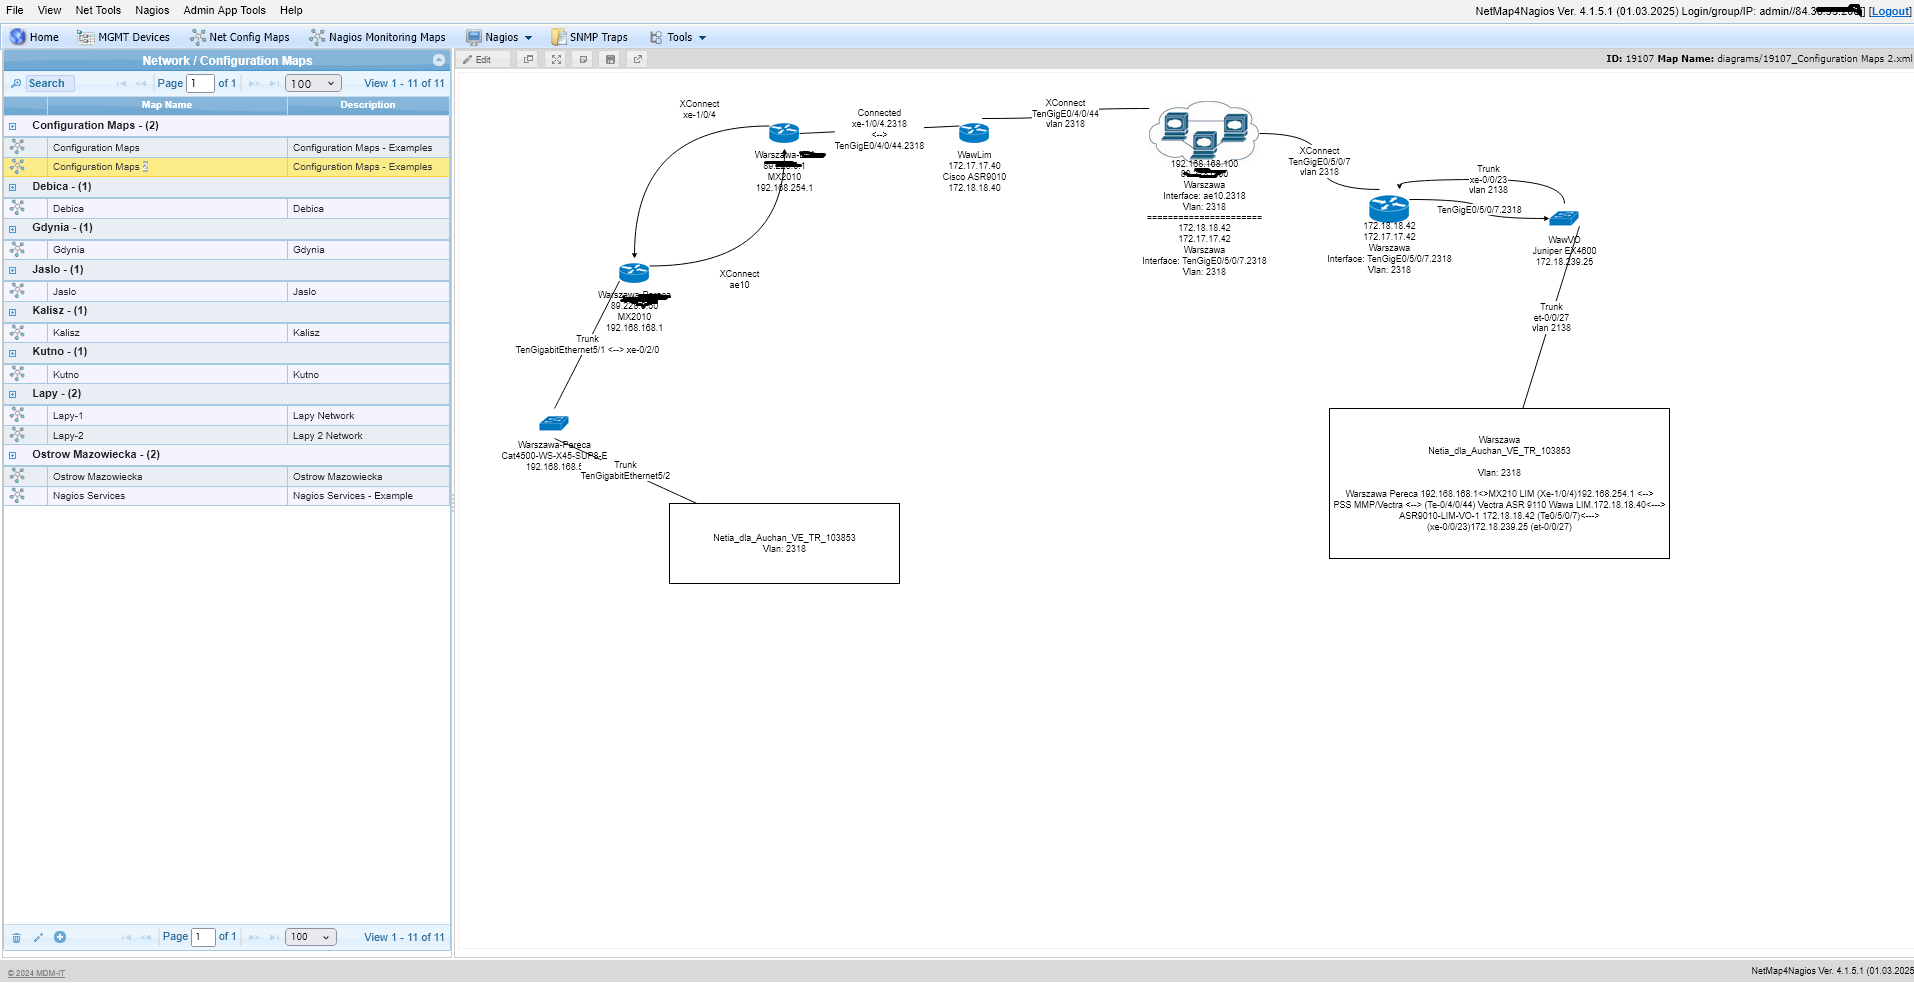This screenshot has width=1914, height=983.
Task: Collapse the Network / Configuration Maps panel
Action: [438, 61]
